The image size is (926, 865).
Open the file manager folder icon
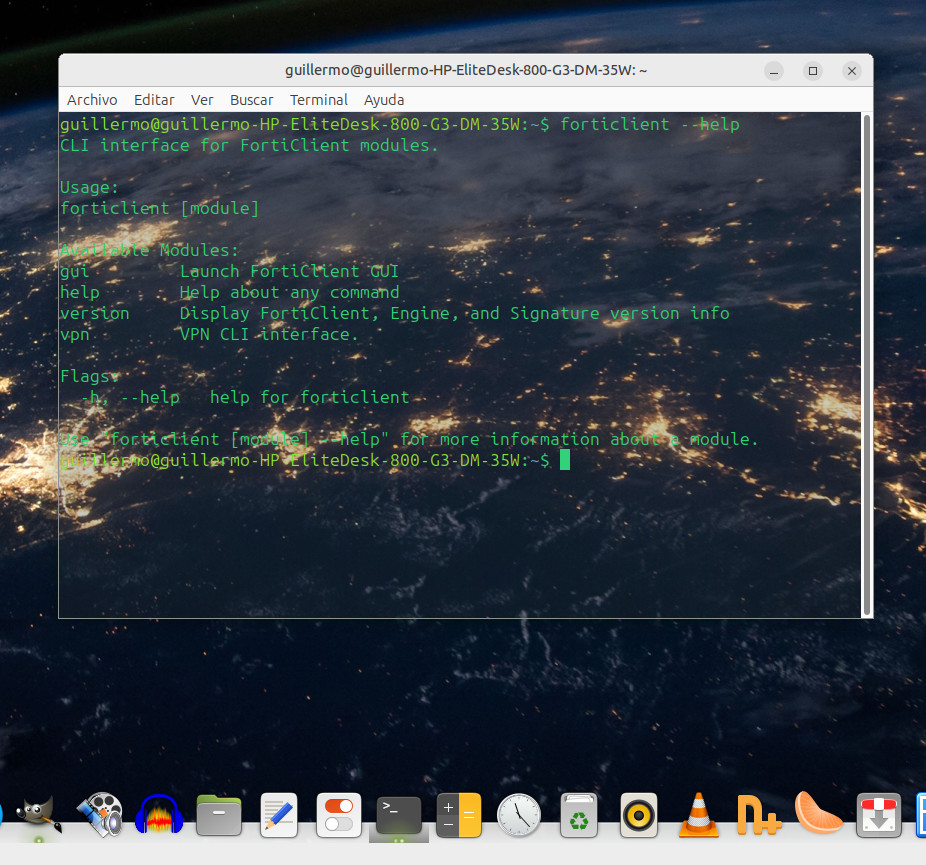click(219, 815)
